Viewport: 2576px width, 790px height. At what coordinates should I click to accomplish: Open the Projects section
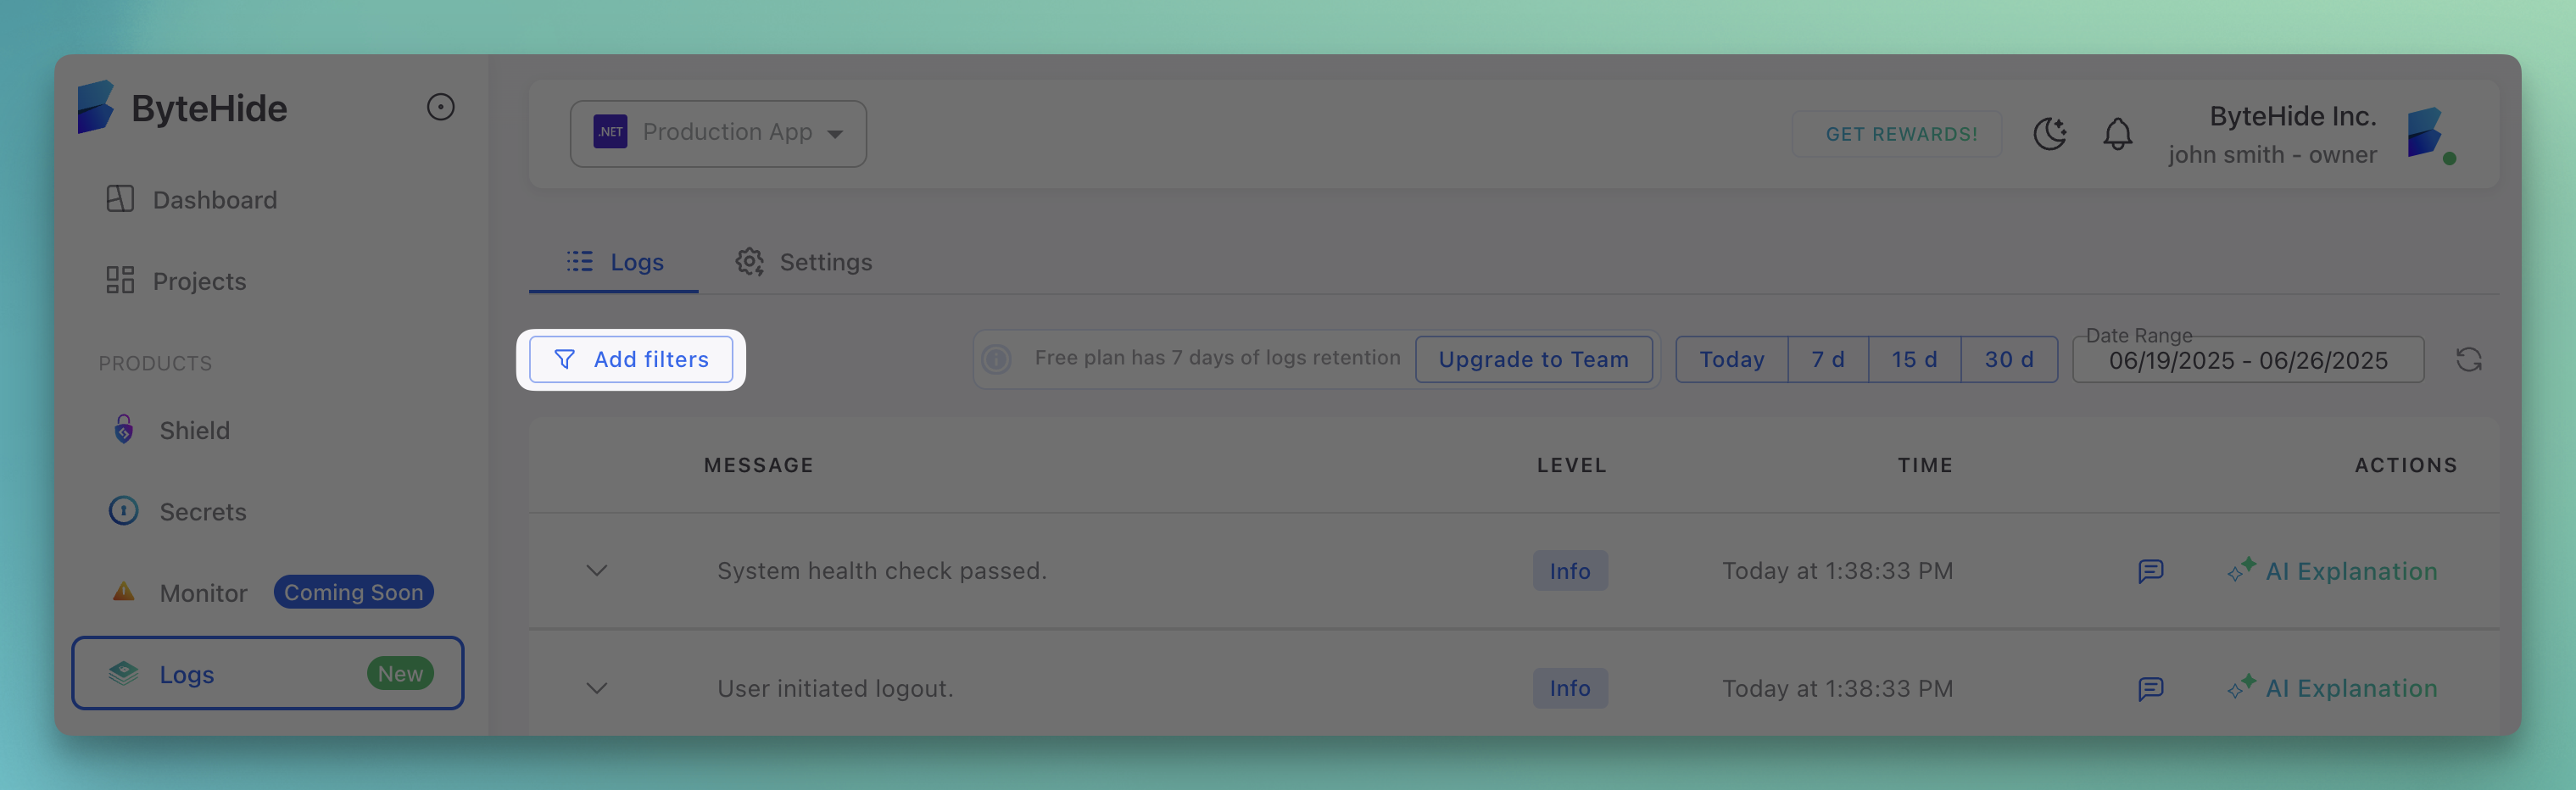[x=199, y=281]
